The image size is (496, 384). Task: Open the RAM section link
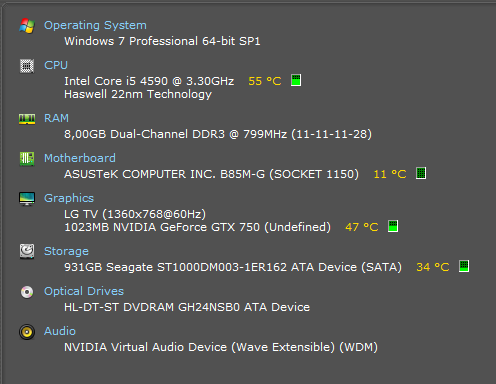(56, 118)
